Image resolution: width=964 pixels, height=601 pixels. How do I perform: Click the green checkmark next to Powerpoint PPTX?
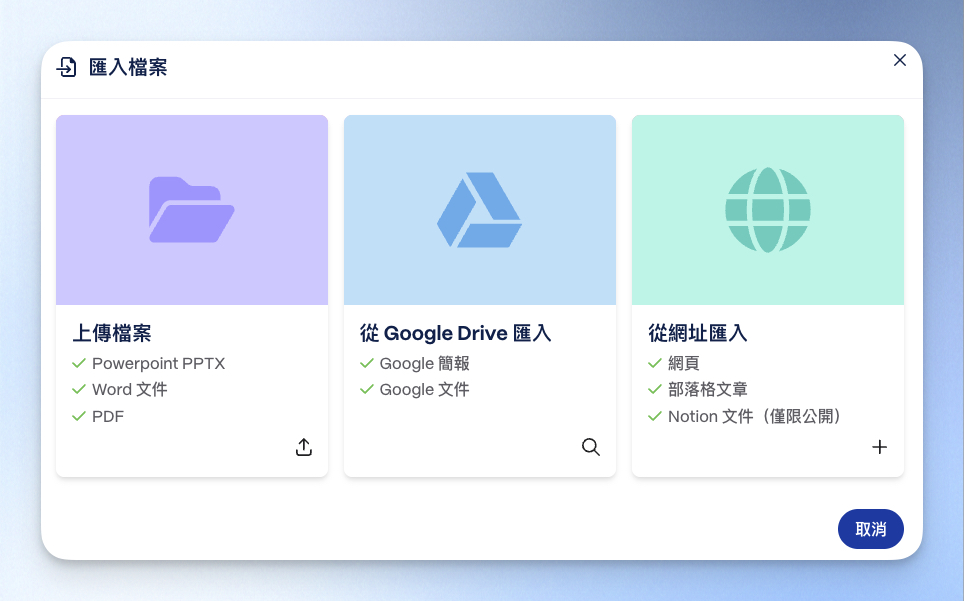pos(80,363)
